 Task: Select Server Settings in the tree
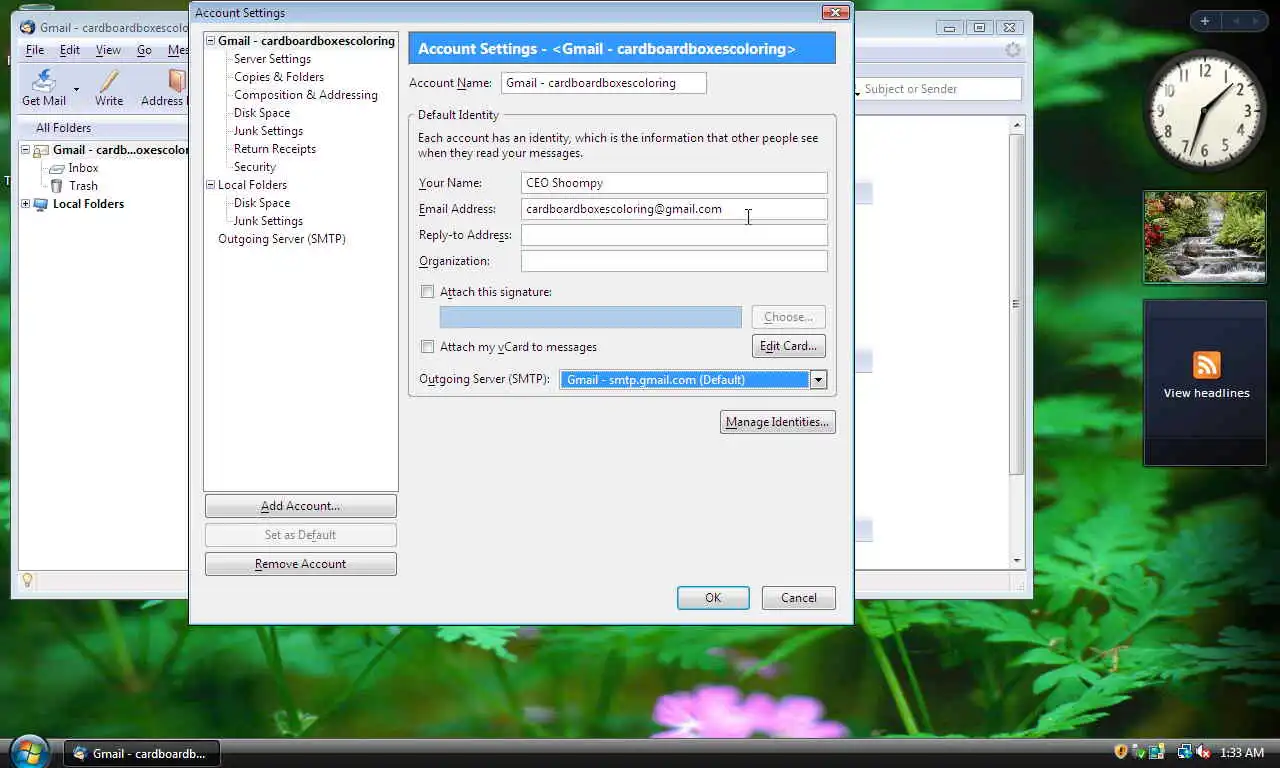[272, 59]
